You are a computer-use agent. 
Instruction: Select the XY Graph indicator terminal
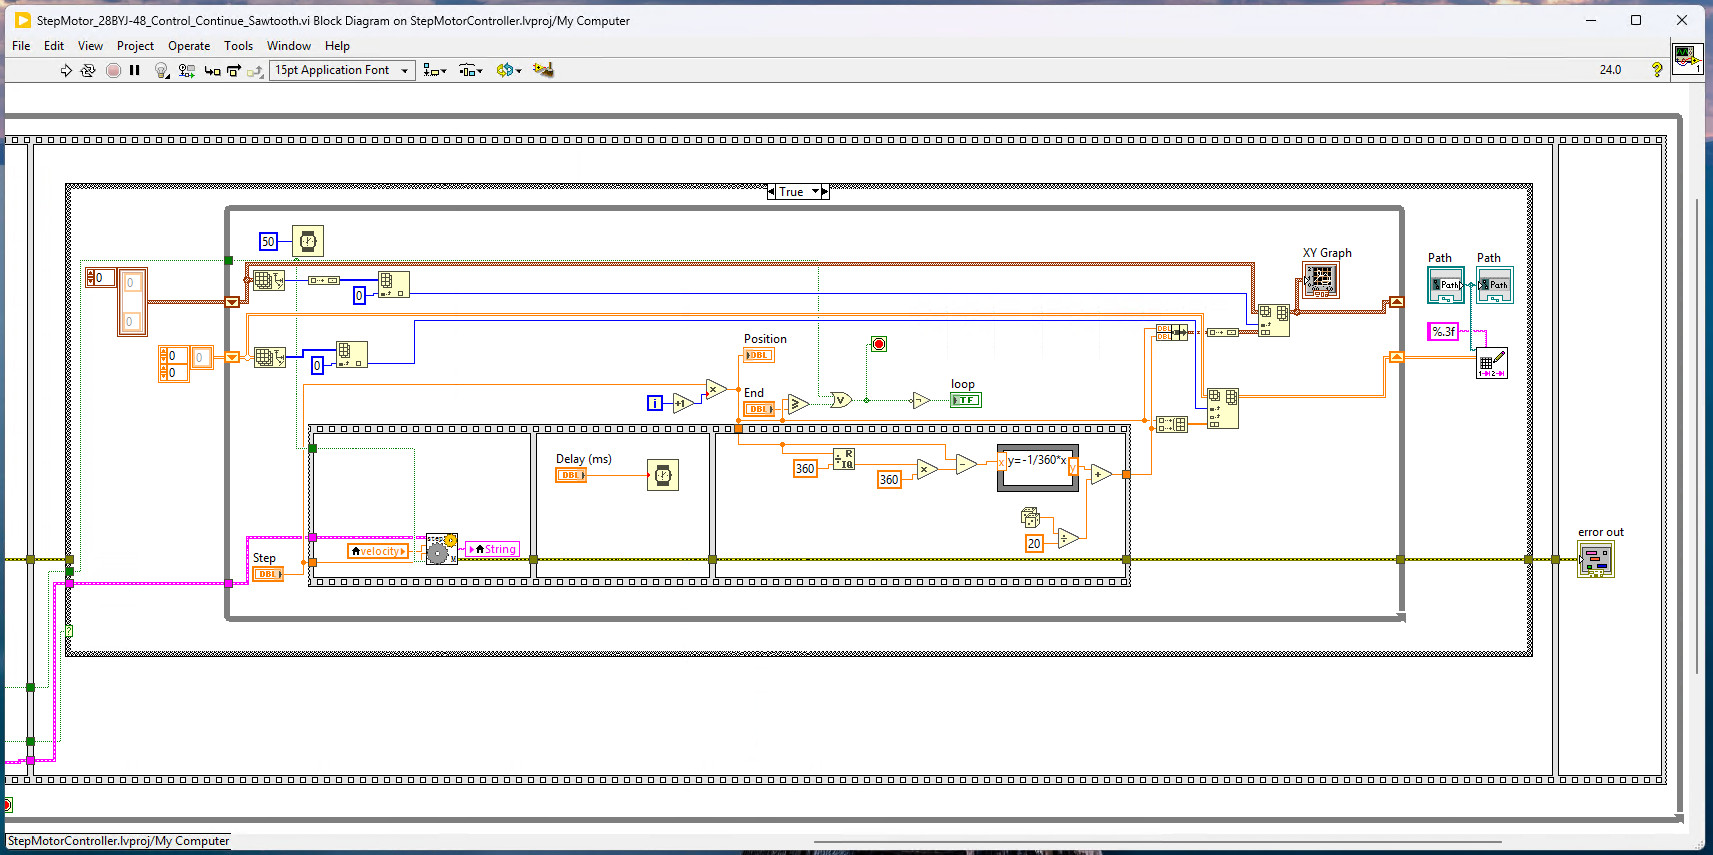pyautogui.click(x=1320, y=280)
